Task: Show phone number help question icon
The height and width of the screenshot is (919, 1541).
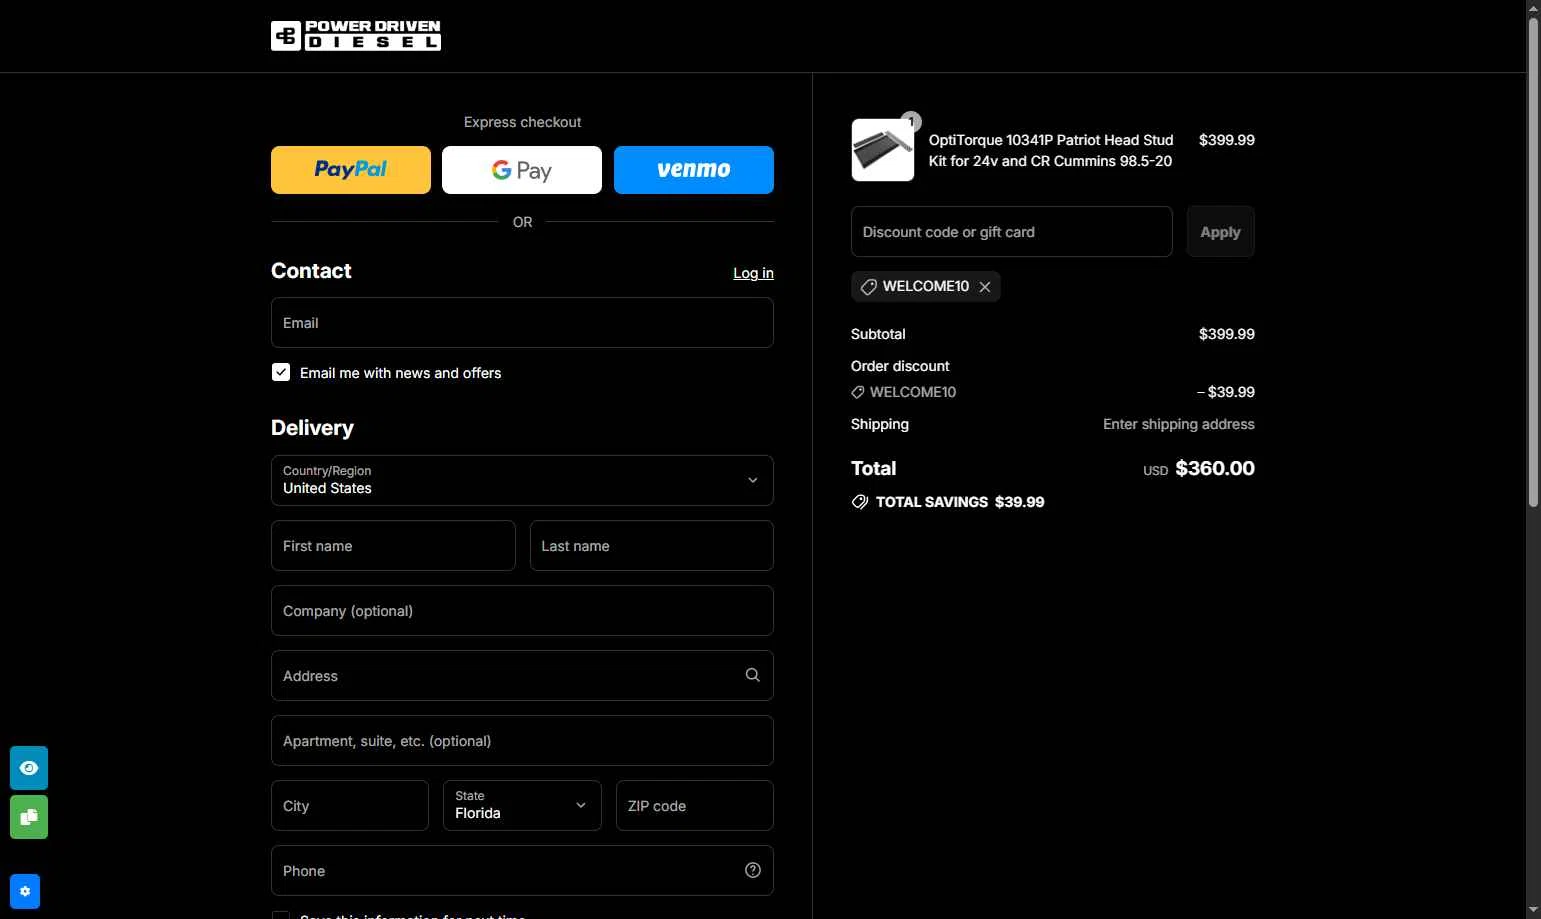Action: coord(753,870)
